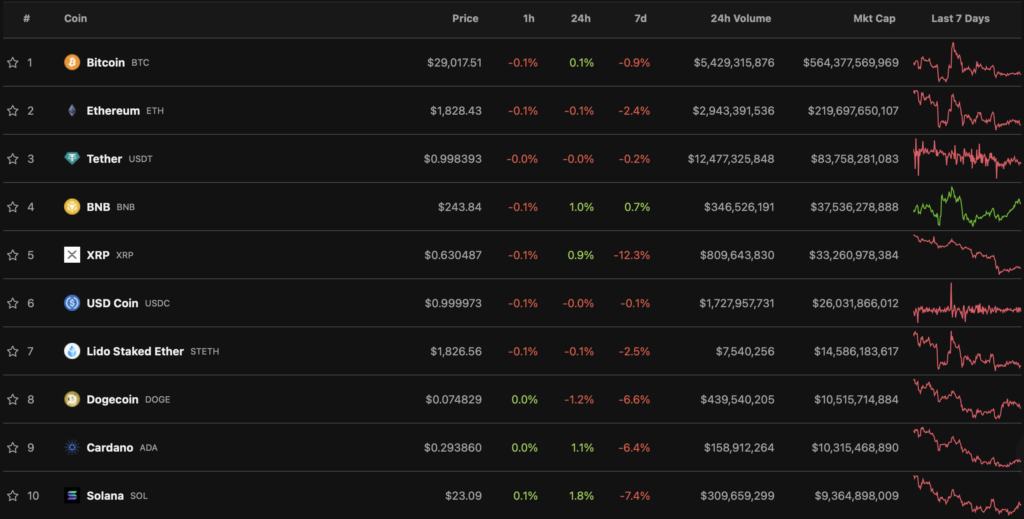Sort coins by Mkt Cap header
Viewport: 1024px width, 519px height.
(875, 18)
